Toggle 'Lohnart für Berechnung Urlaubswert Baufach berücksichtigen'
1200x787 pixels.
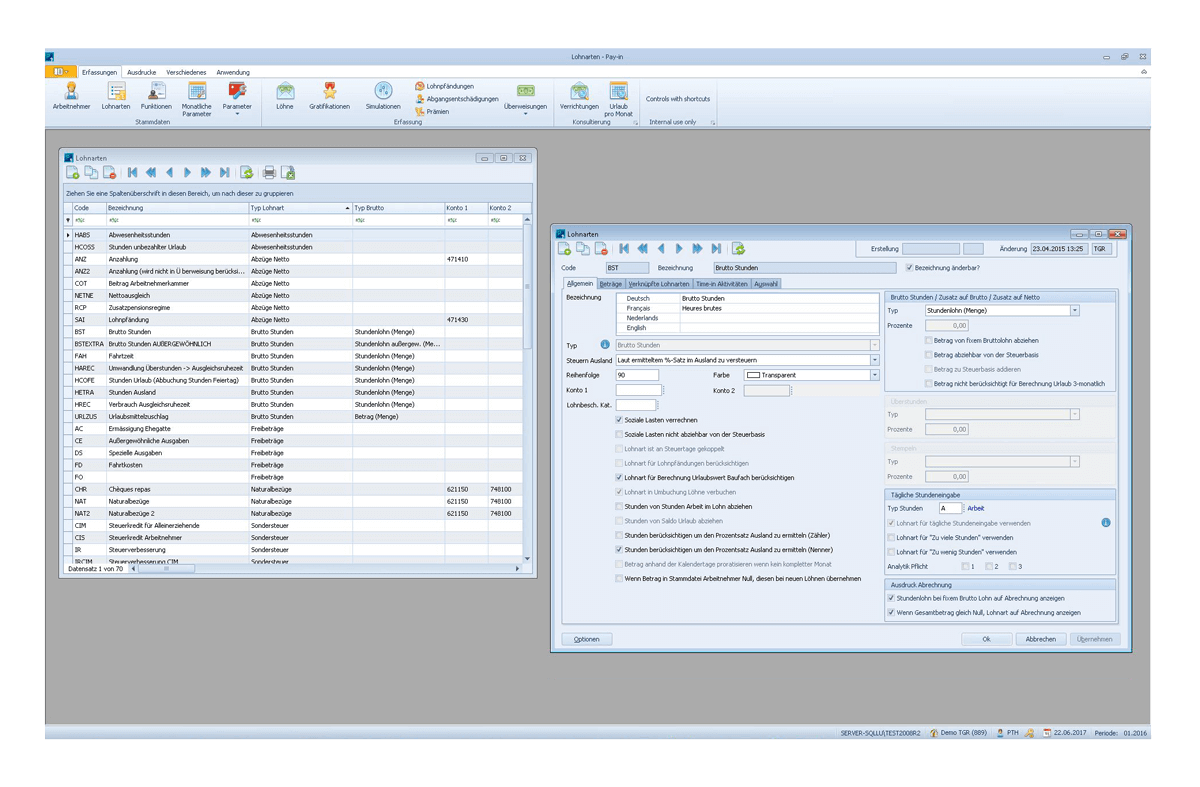point(619,478)
